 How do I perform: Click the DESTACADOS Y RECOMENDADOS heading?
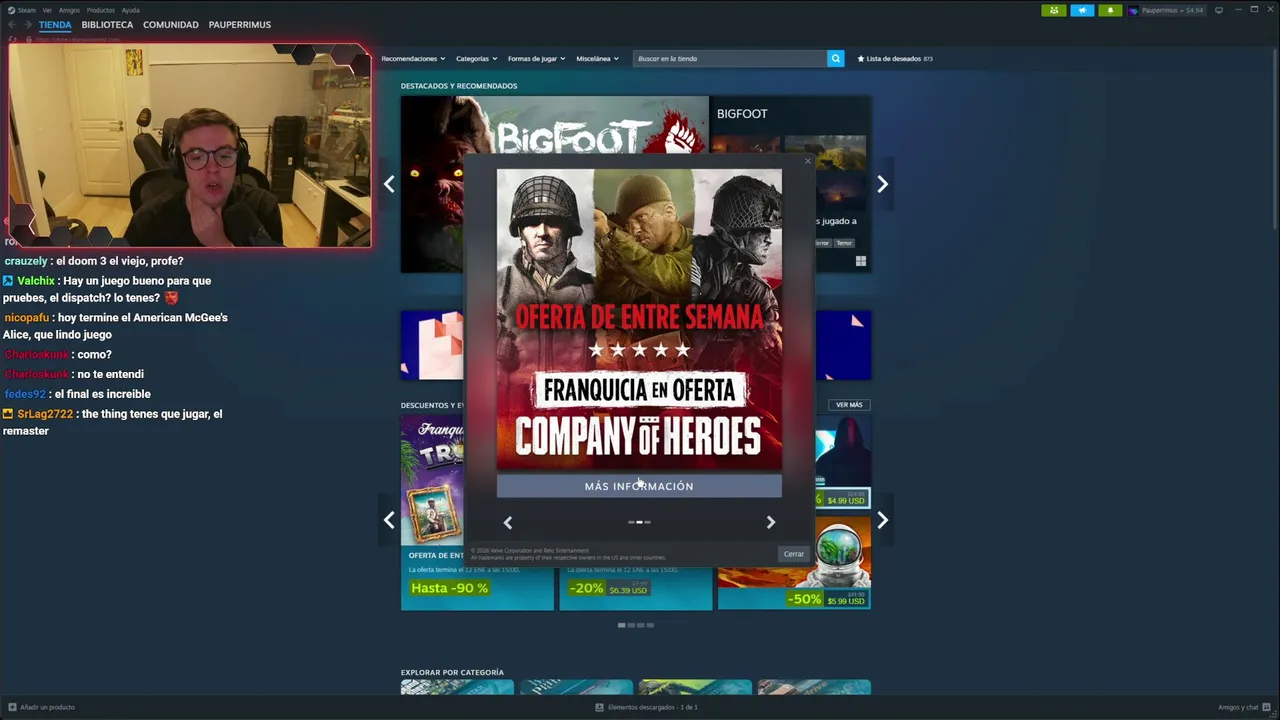tap(459, 86)
